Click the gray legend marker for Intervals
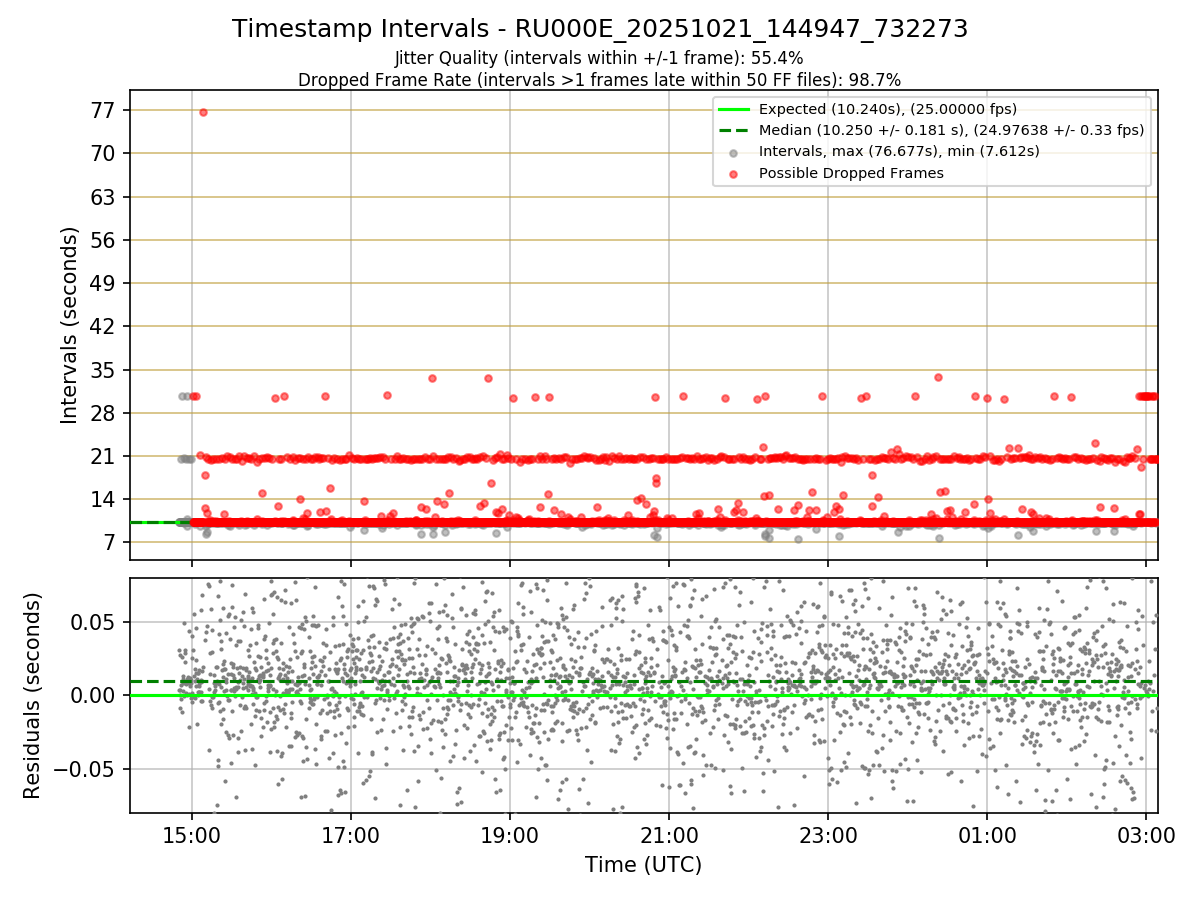 coord(734,152)
